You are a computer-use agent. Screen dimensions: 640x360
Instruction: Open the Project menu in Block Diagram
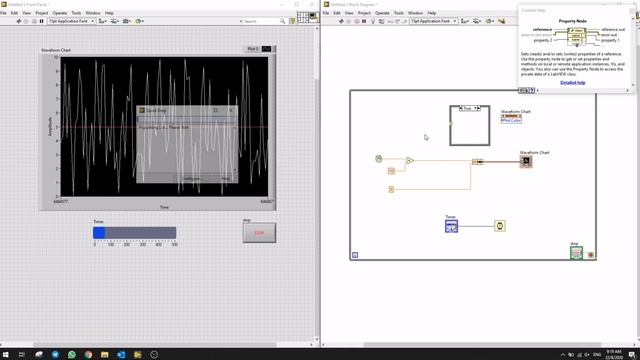[x=364, y=13]
